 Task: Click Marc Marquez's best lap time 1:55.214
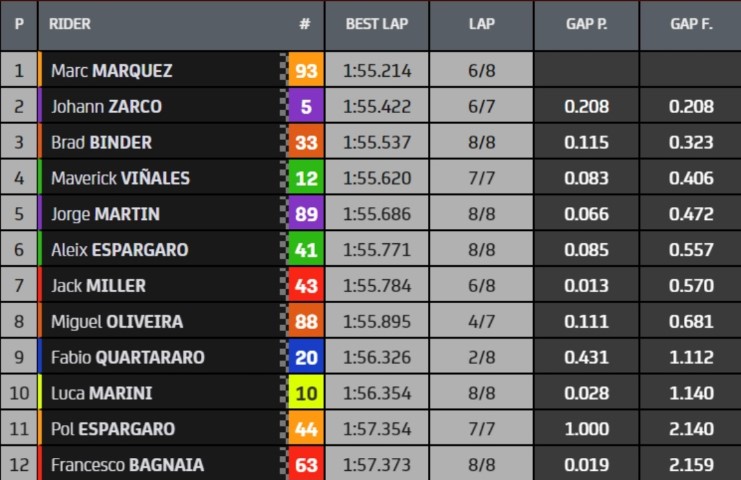(377, 71)
